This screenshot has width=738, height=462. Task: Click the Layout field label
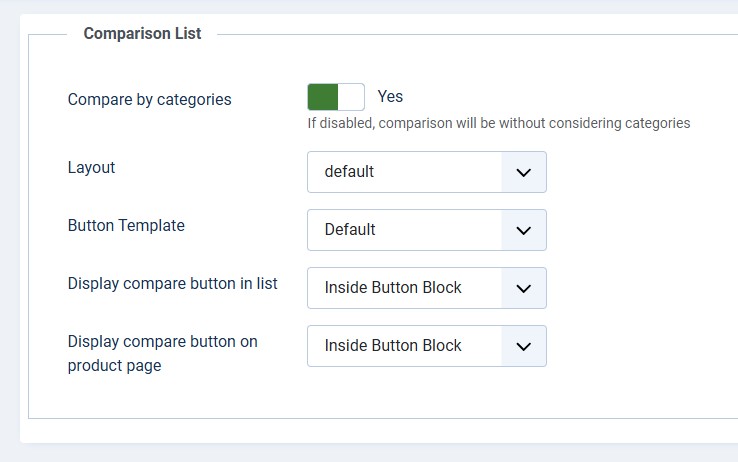[91, 168]
